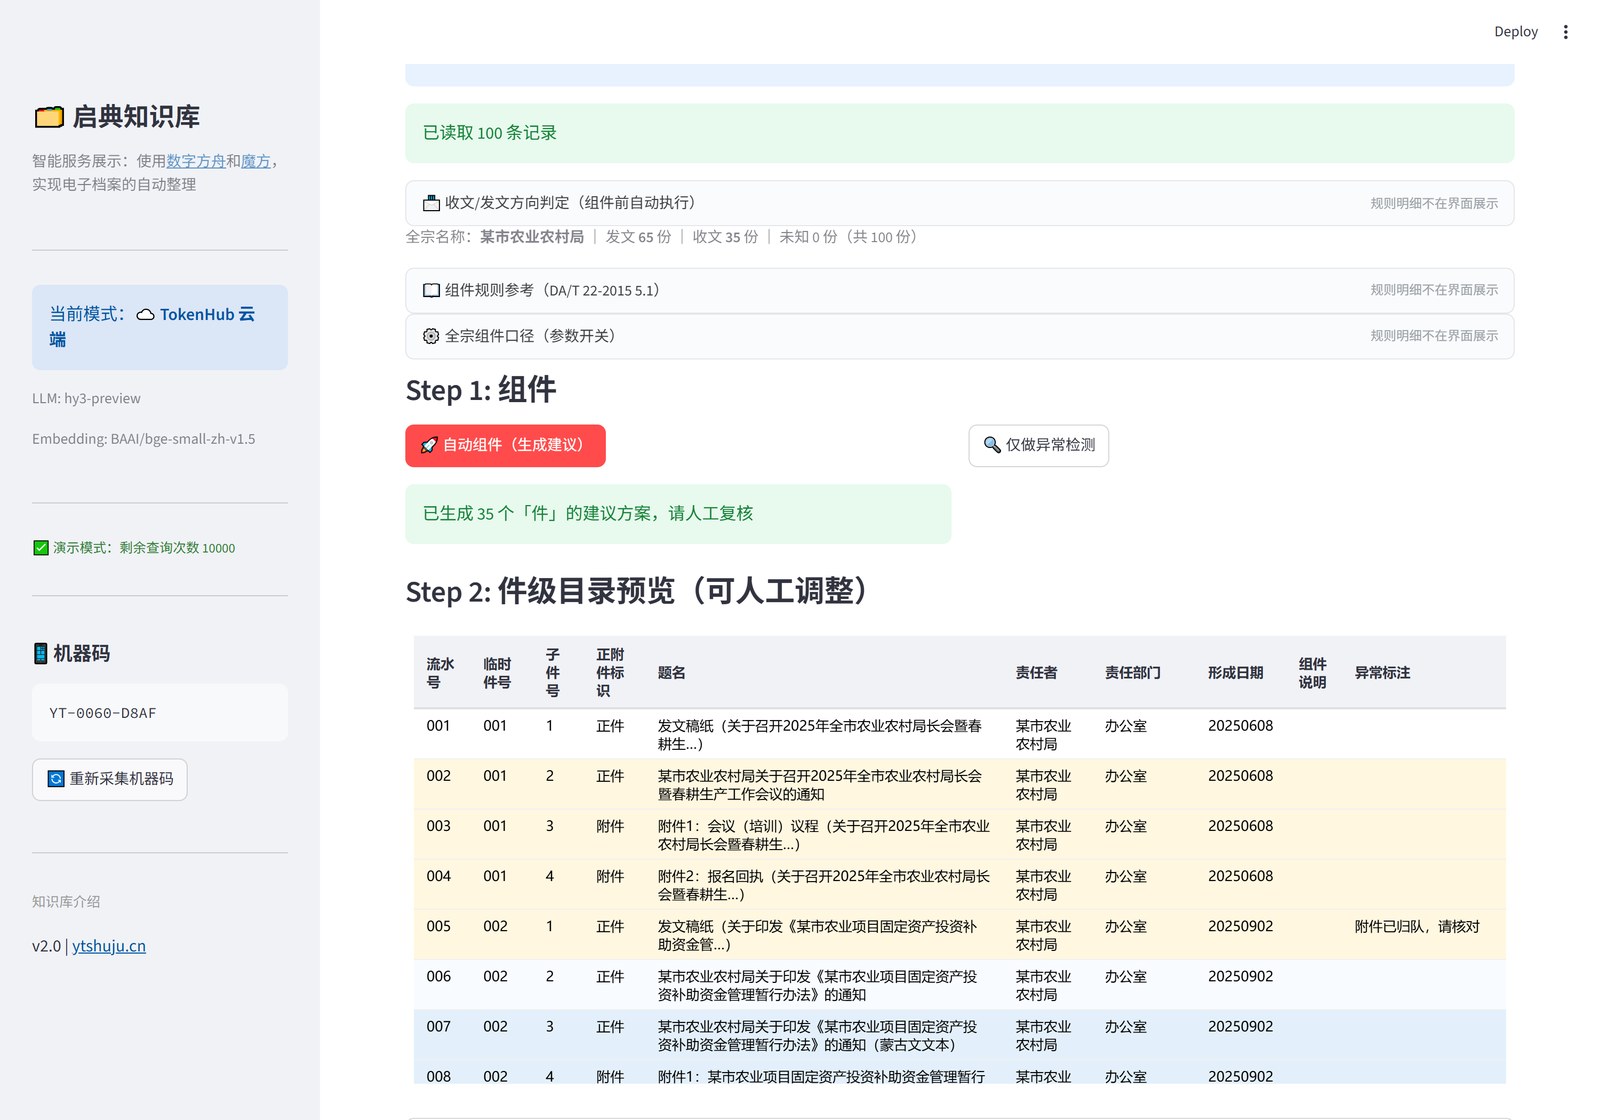The height and width of the screenshot is (1120, 1600).
Task: Click the cloud icon next to TokenHub
Action: click(x=145, y=315)
